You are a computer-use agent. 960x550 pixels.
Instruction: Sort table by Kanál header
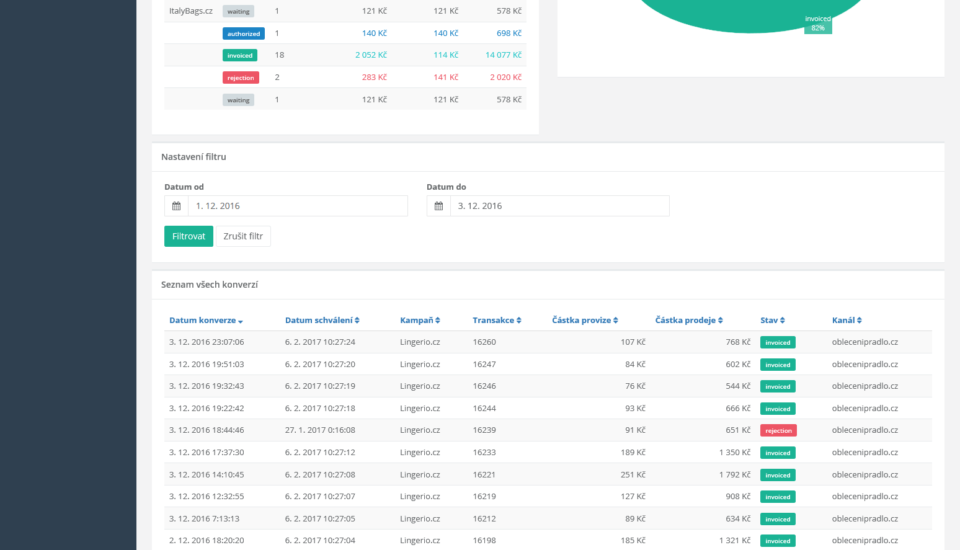847,320
